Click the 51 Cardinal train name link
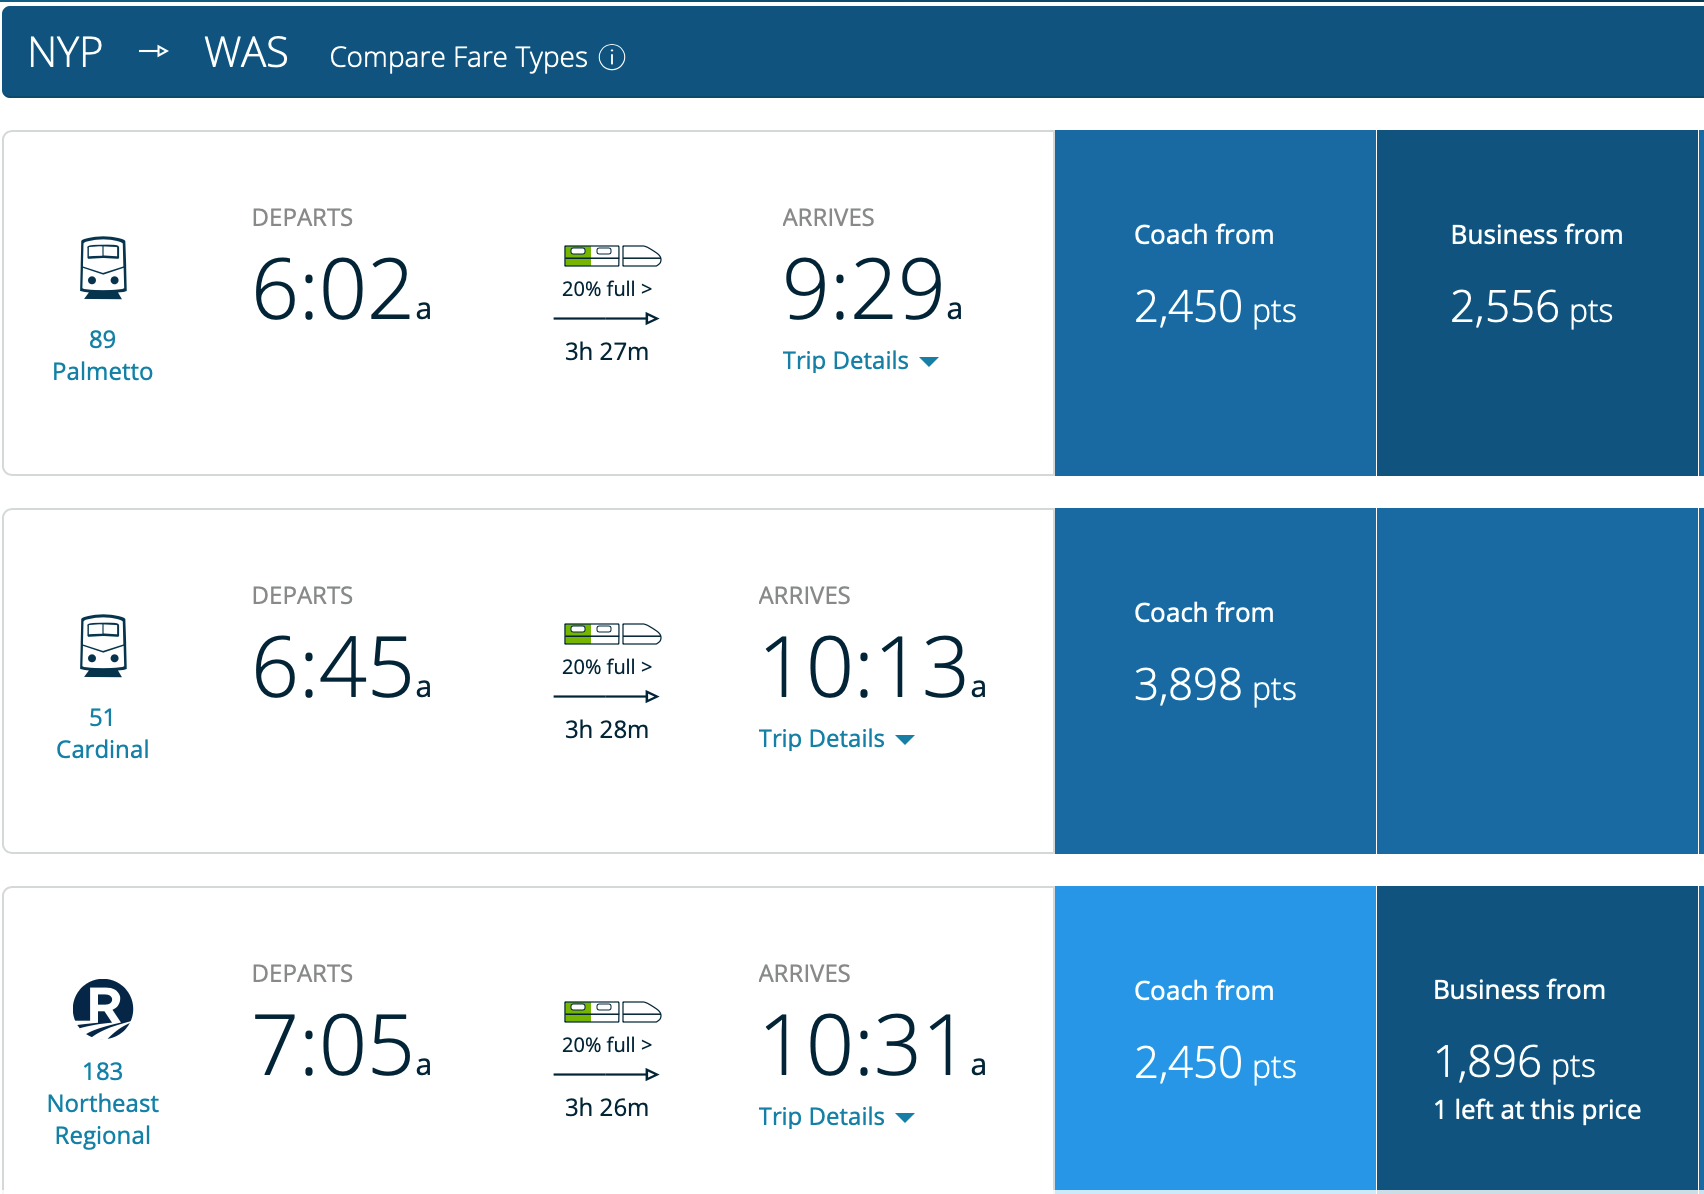The width and height of the screenshot is (1704, 1194). pos(101,732)
